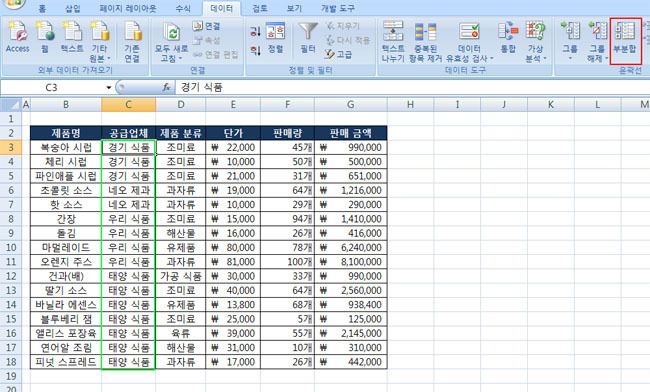This screenshot has height=392, width=650.
Task: Open the Group dropdown arrow
Action: click(570, 59)
